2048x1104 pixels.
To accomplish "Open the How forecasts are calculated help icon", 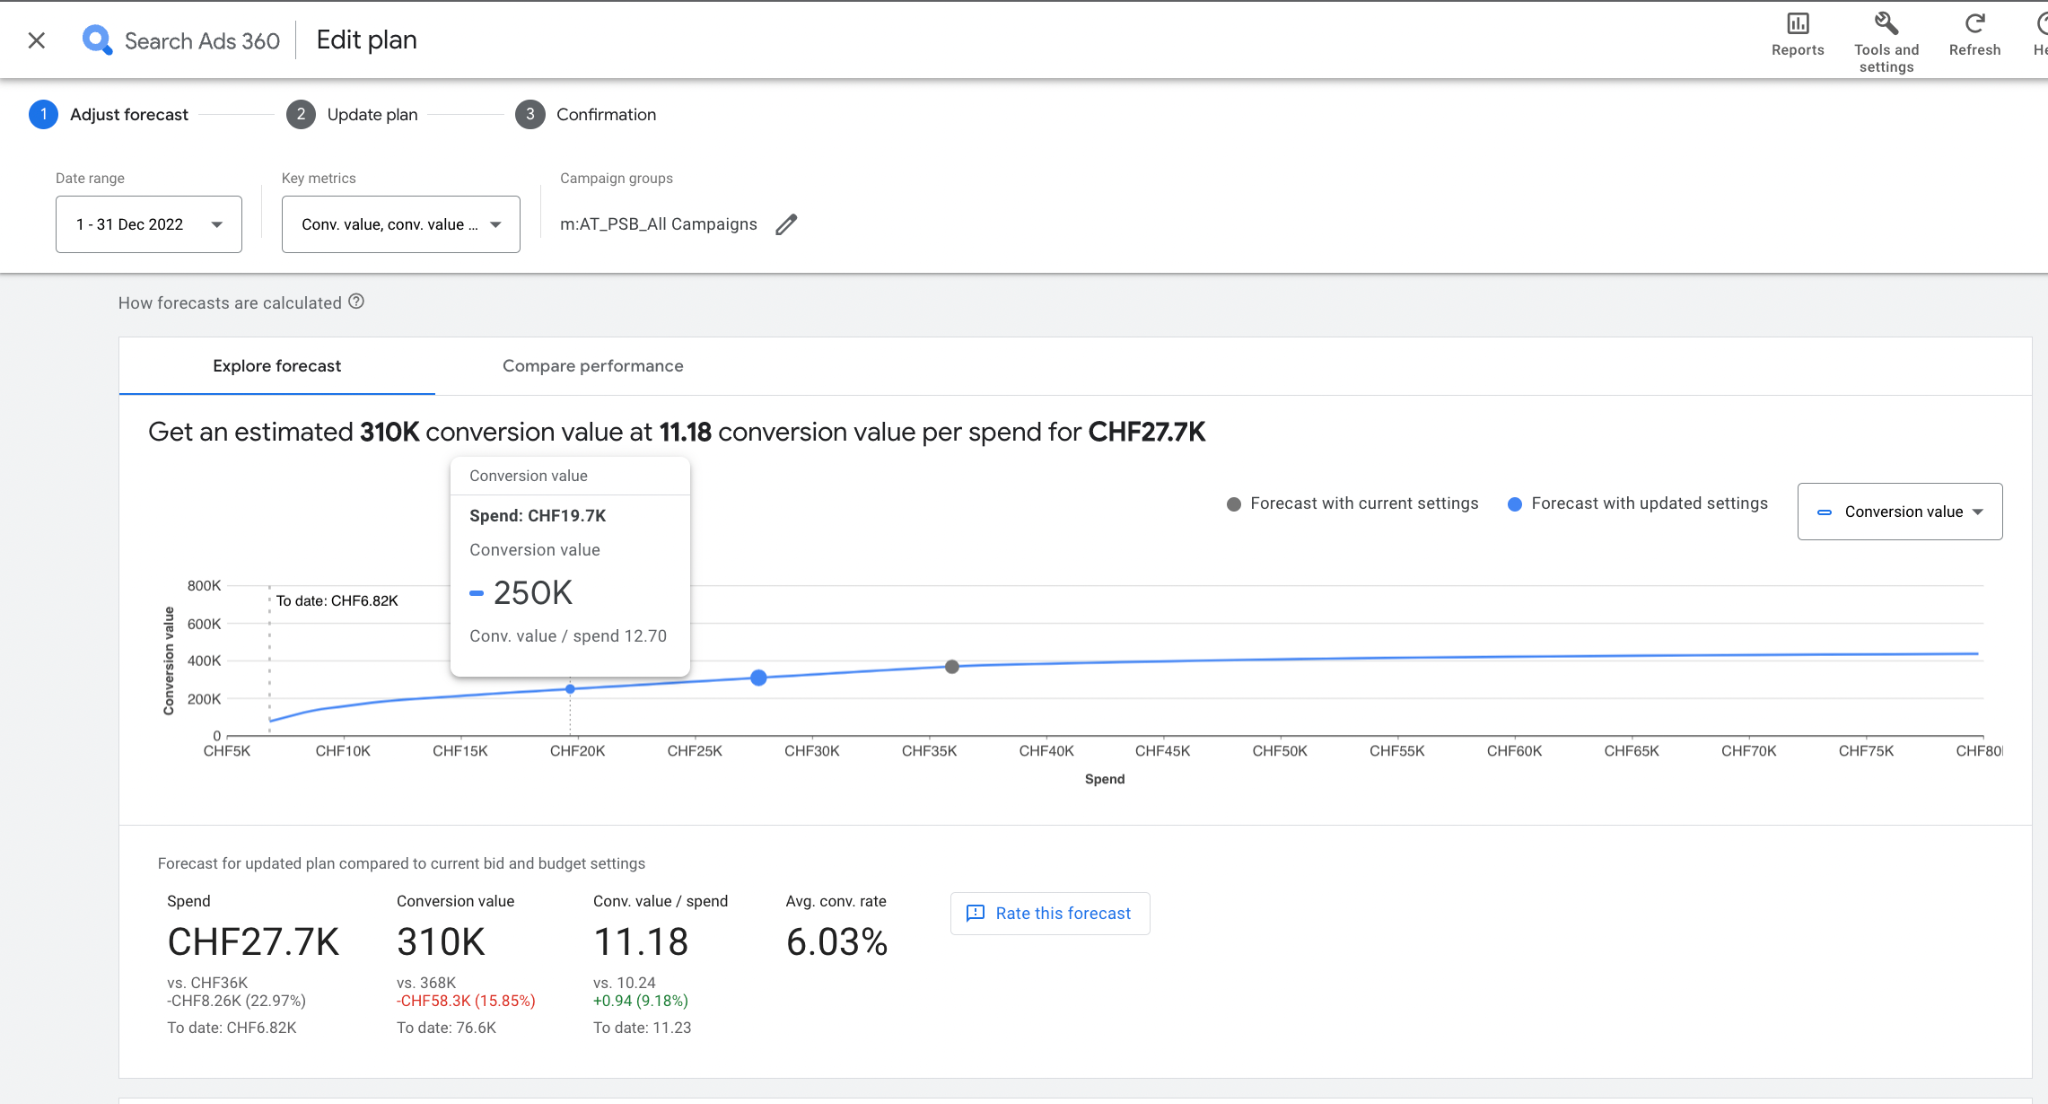I will (356, 301).
